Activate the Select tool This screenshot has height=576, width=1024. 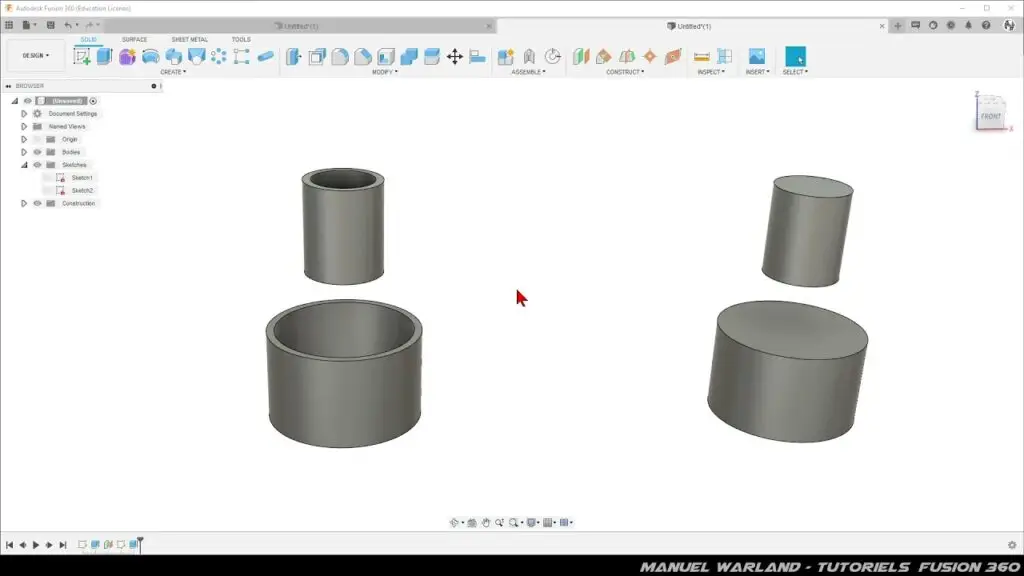[795, 56]
